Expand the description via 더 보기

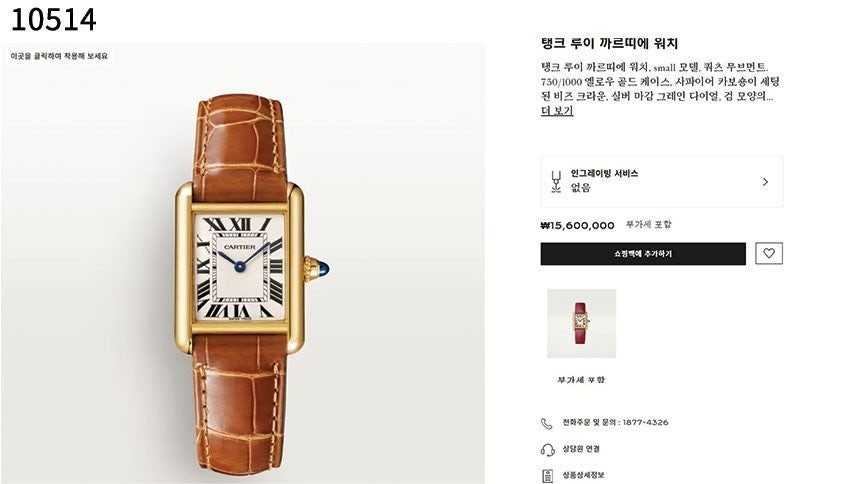coord(557,111)
